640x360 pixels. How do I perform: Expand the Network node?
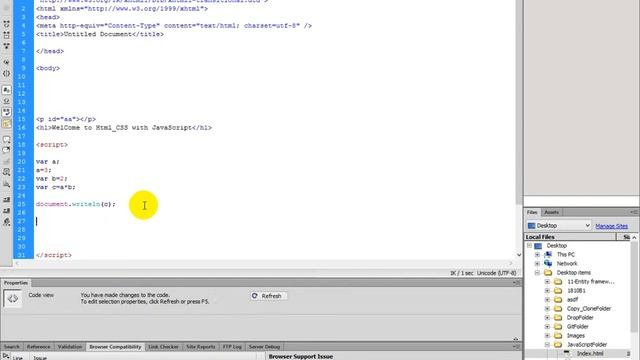point(537,264)
